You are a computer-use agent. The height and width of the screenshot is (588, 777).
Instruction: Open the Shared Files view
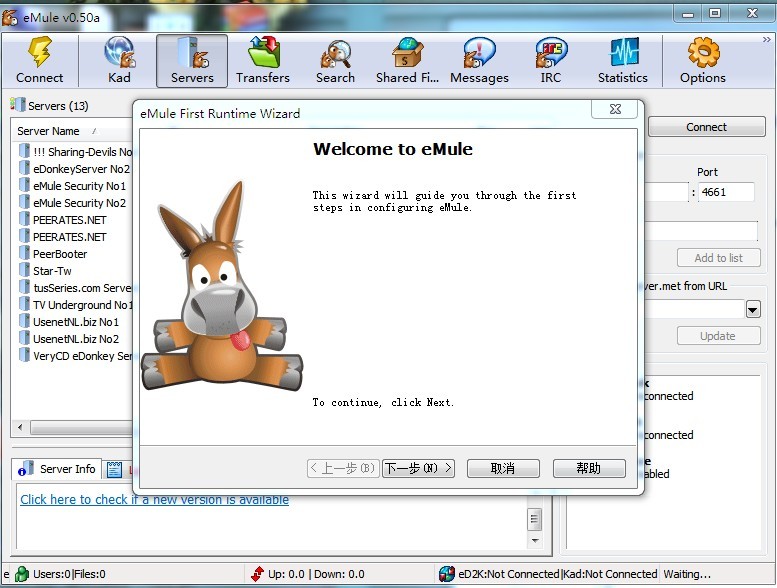coord(407,60)
